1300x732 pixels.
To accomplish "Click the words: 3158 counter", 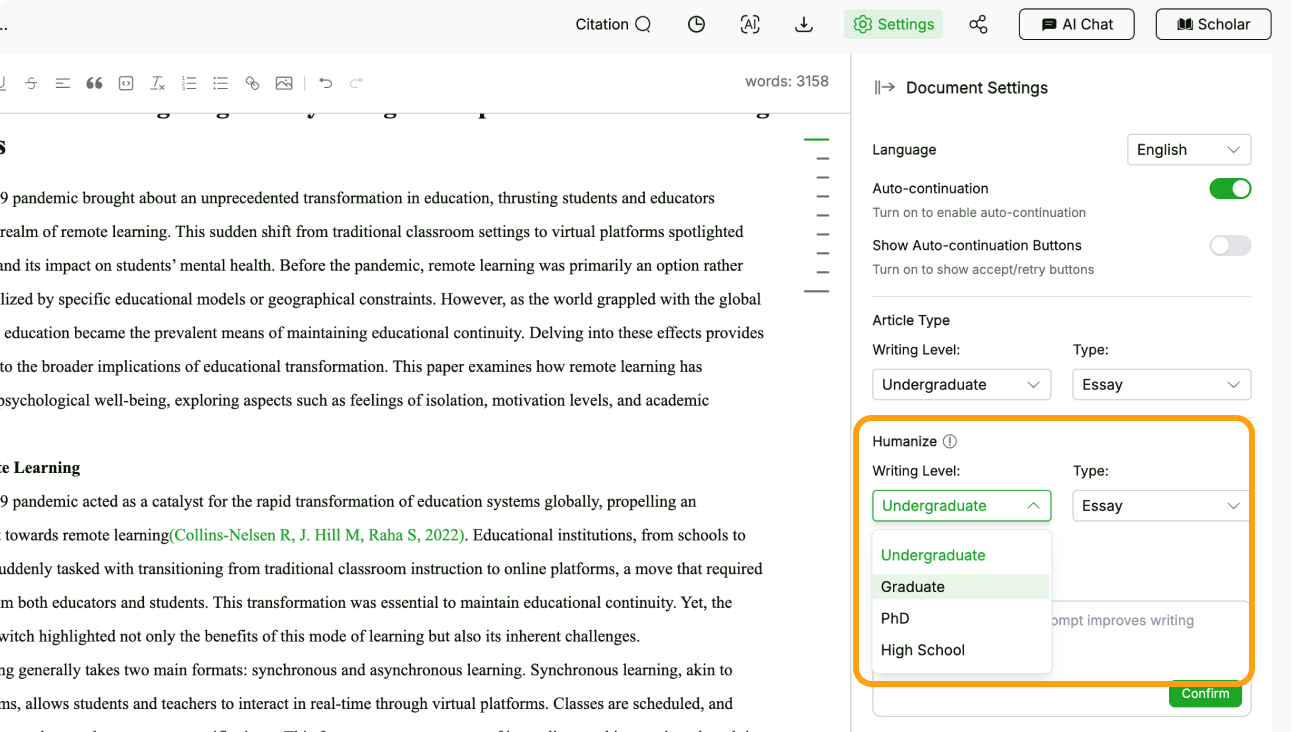I will pos(787,82).
